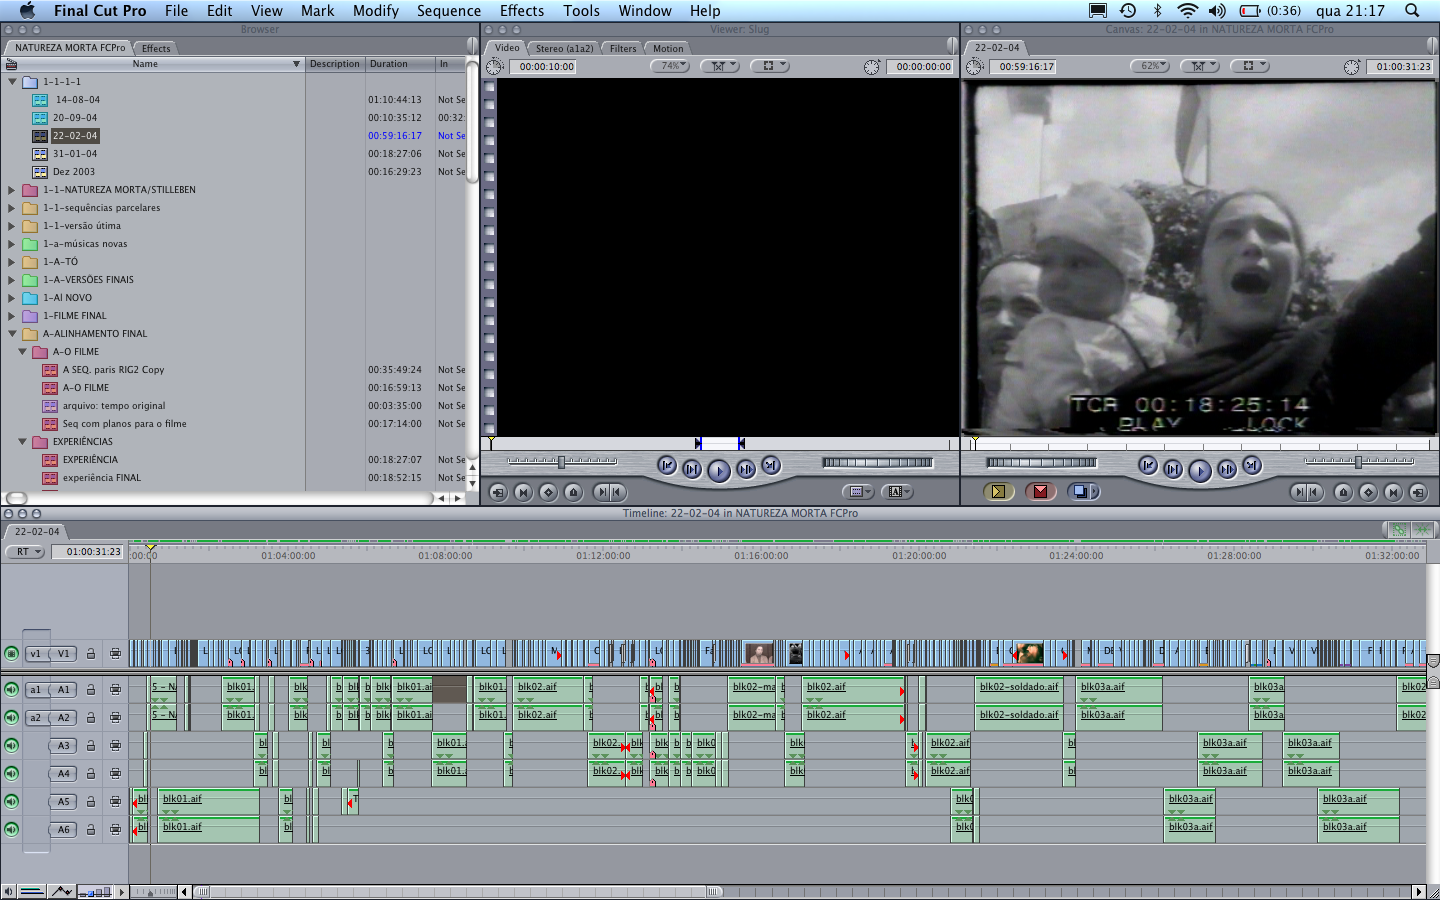The image size is (1440, 900).
Task: Collapse the A-ALINHAMENTO FINAL bin
Action: [x=12, y=334]
